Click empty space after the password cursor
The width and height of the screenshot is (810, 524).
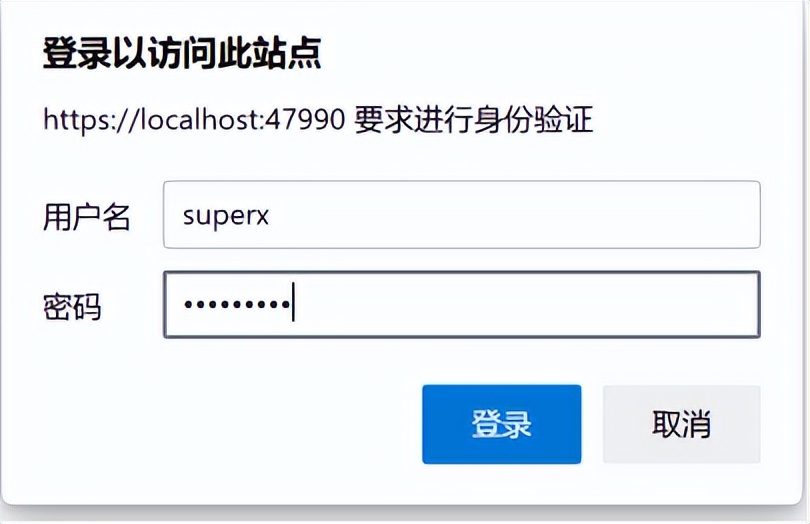pyautogui.click(x=524, y=304)
